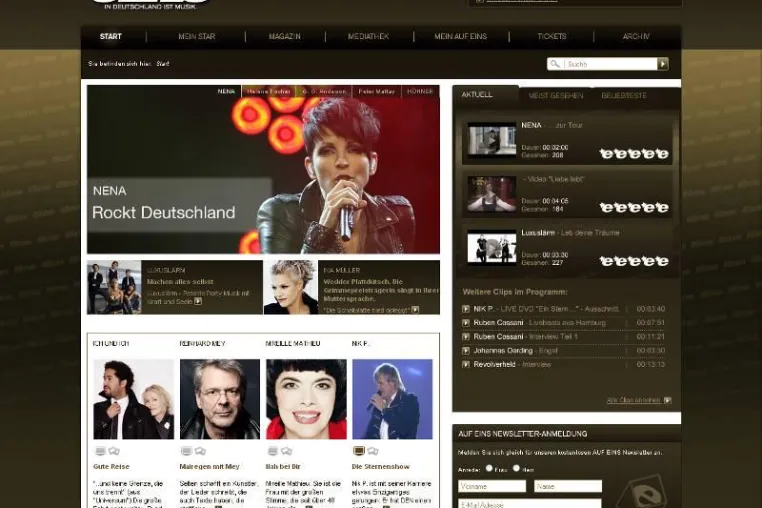This screenshot has height=508, width=762.
Task: Go to the ARCHIV section
Action: point(636,36)
